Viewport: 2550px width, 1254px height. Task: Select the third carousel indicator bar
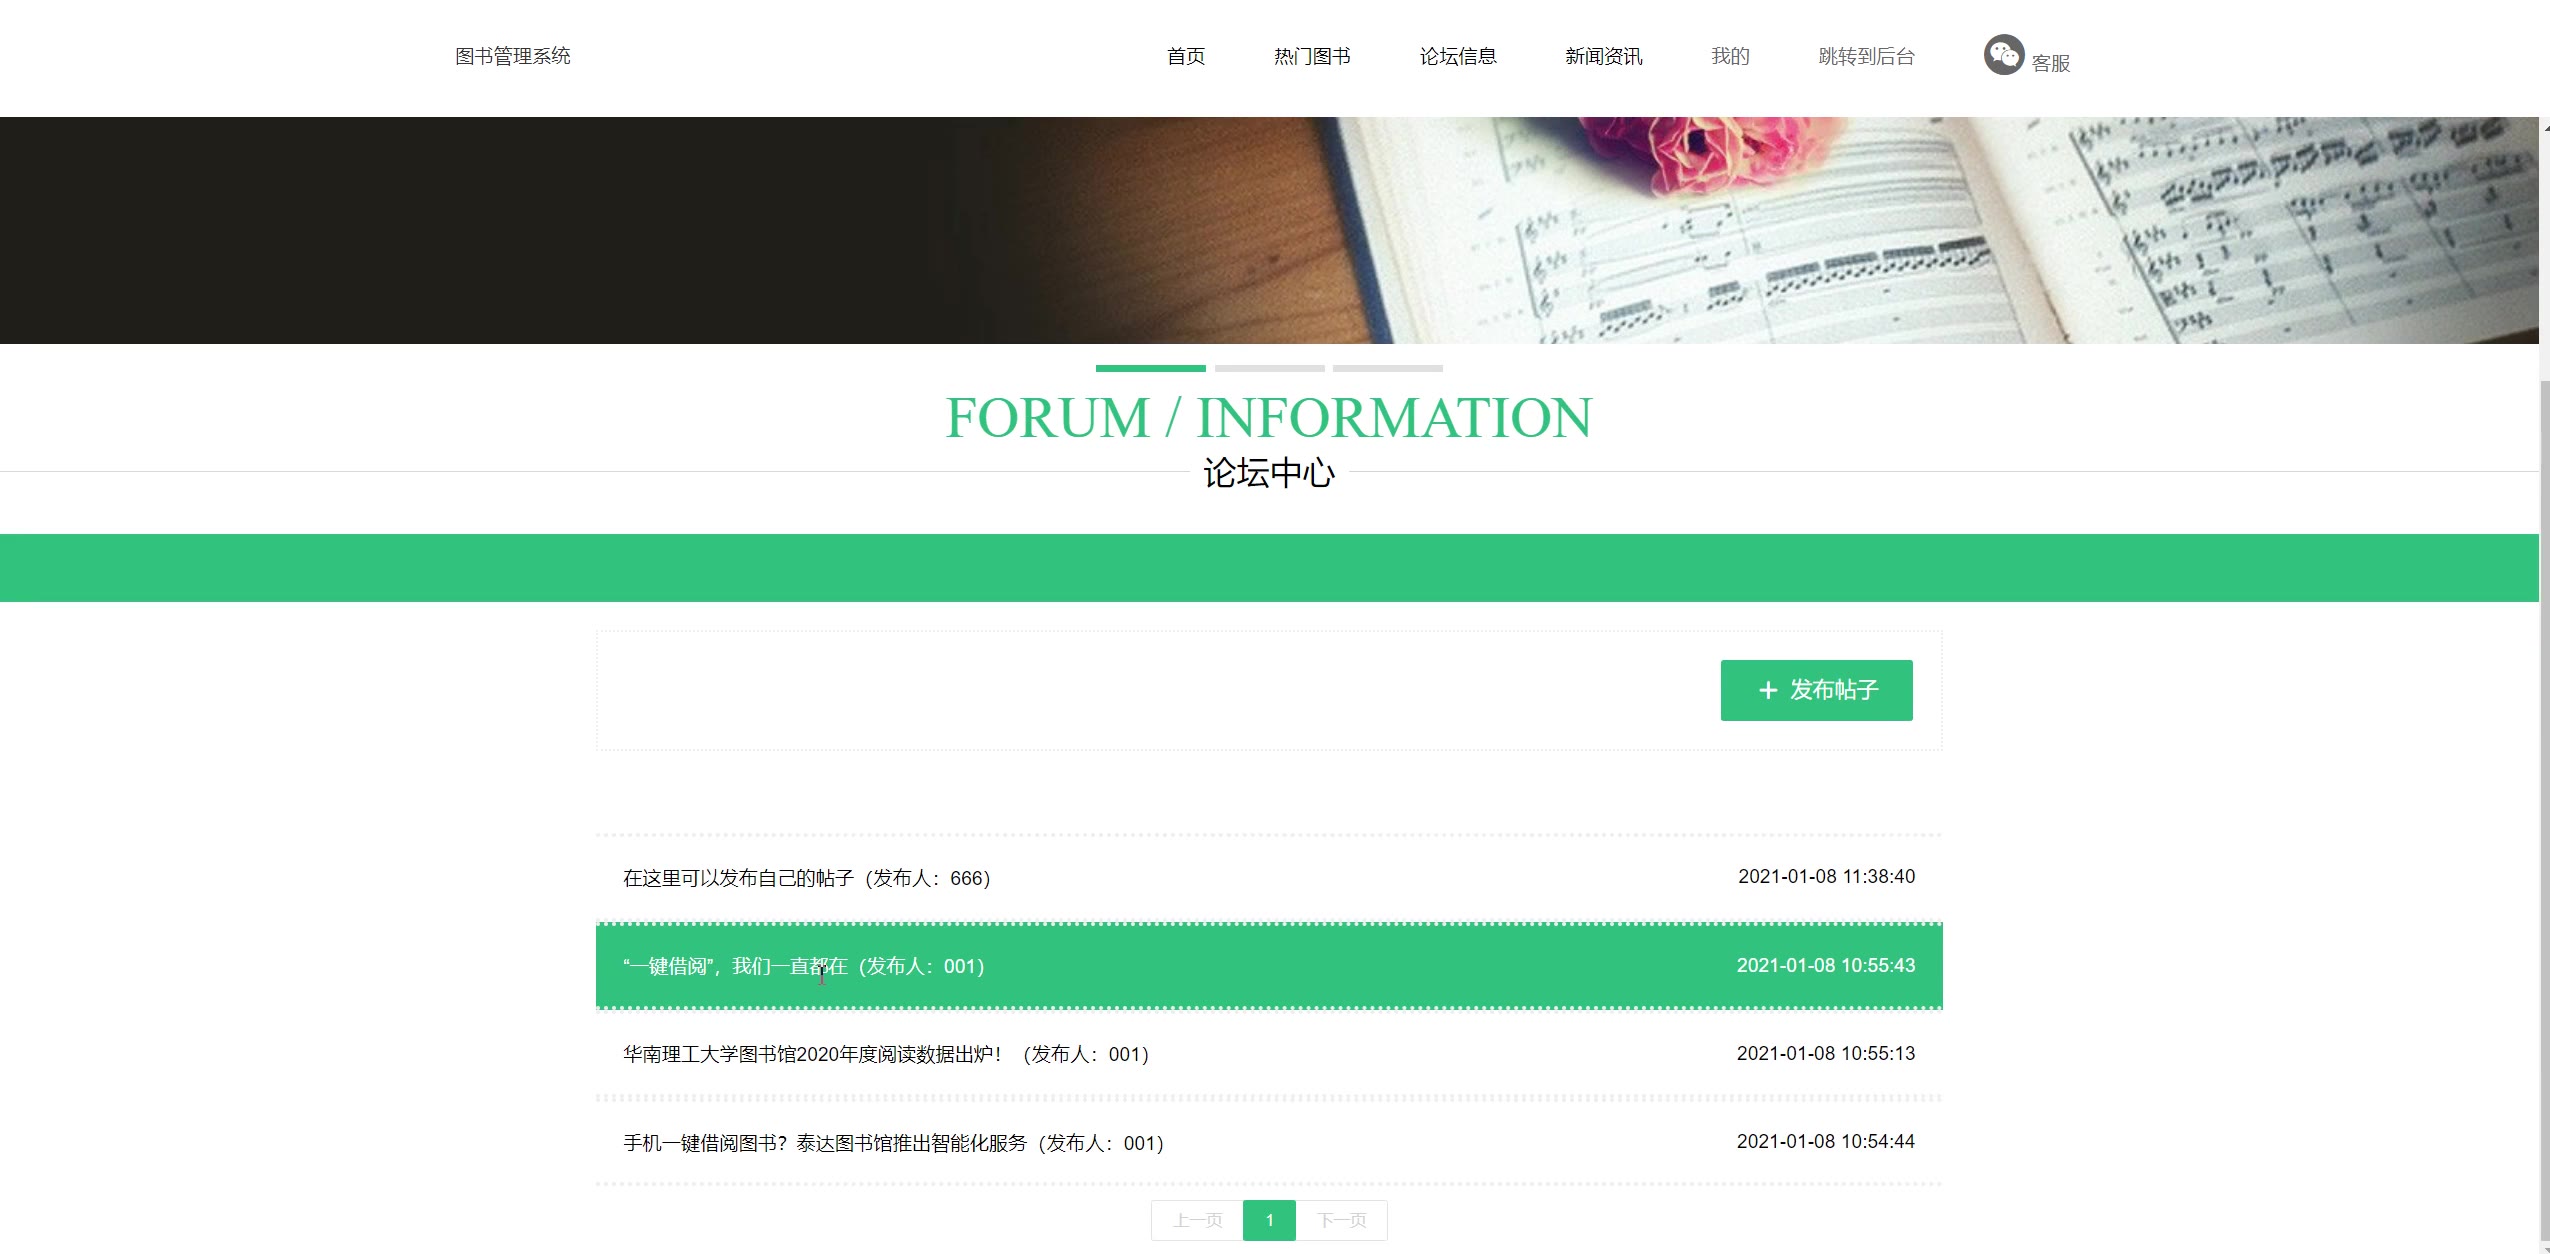1388,368
